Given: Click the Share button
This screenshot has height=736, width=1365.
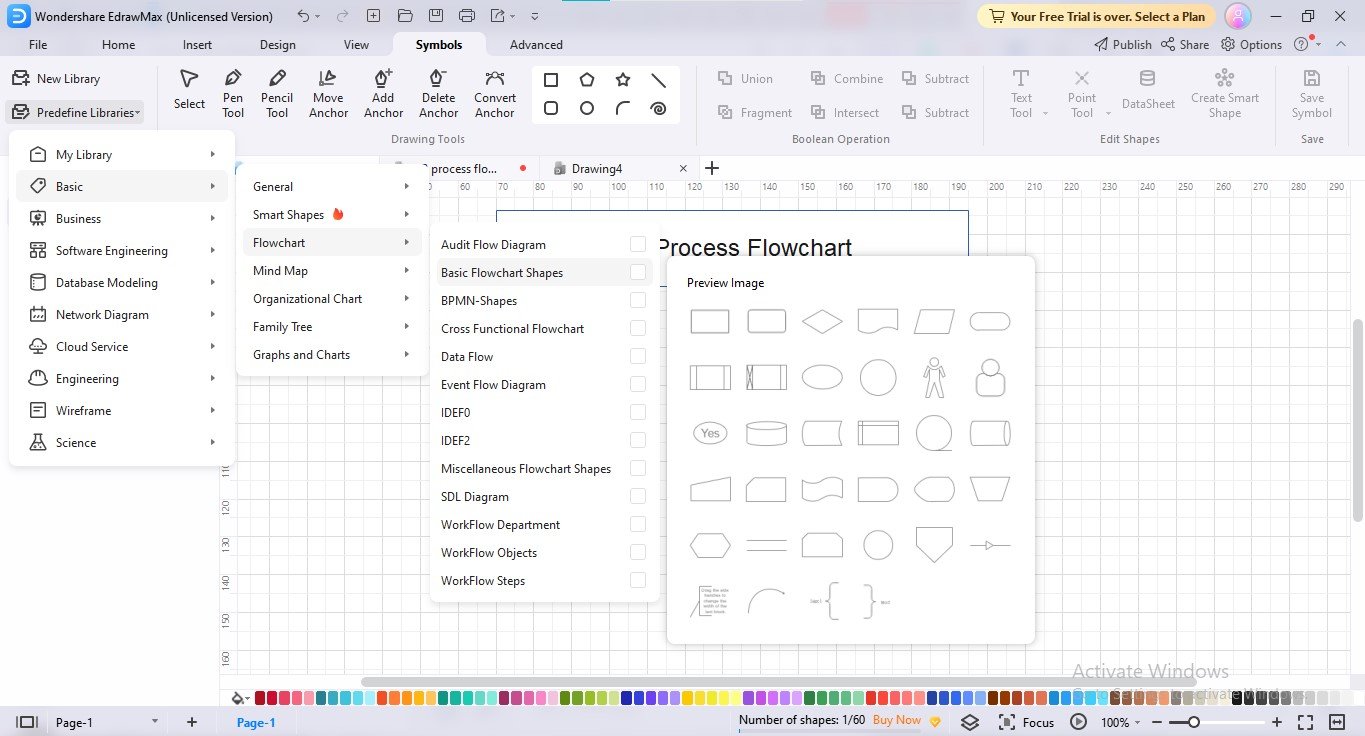Looking at the screenshot, I should pos(1185,44).
